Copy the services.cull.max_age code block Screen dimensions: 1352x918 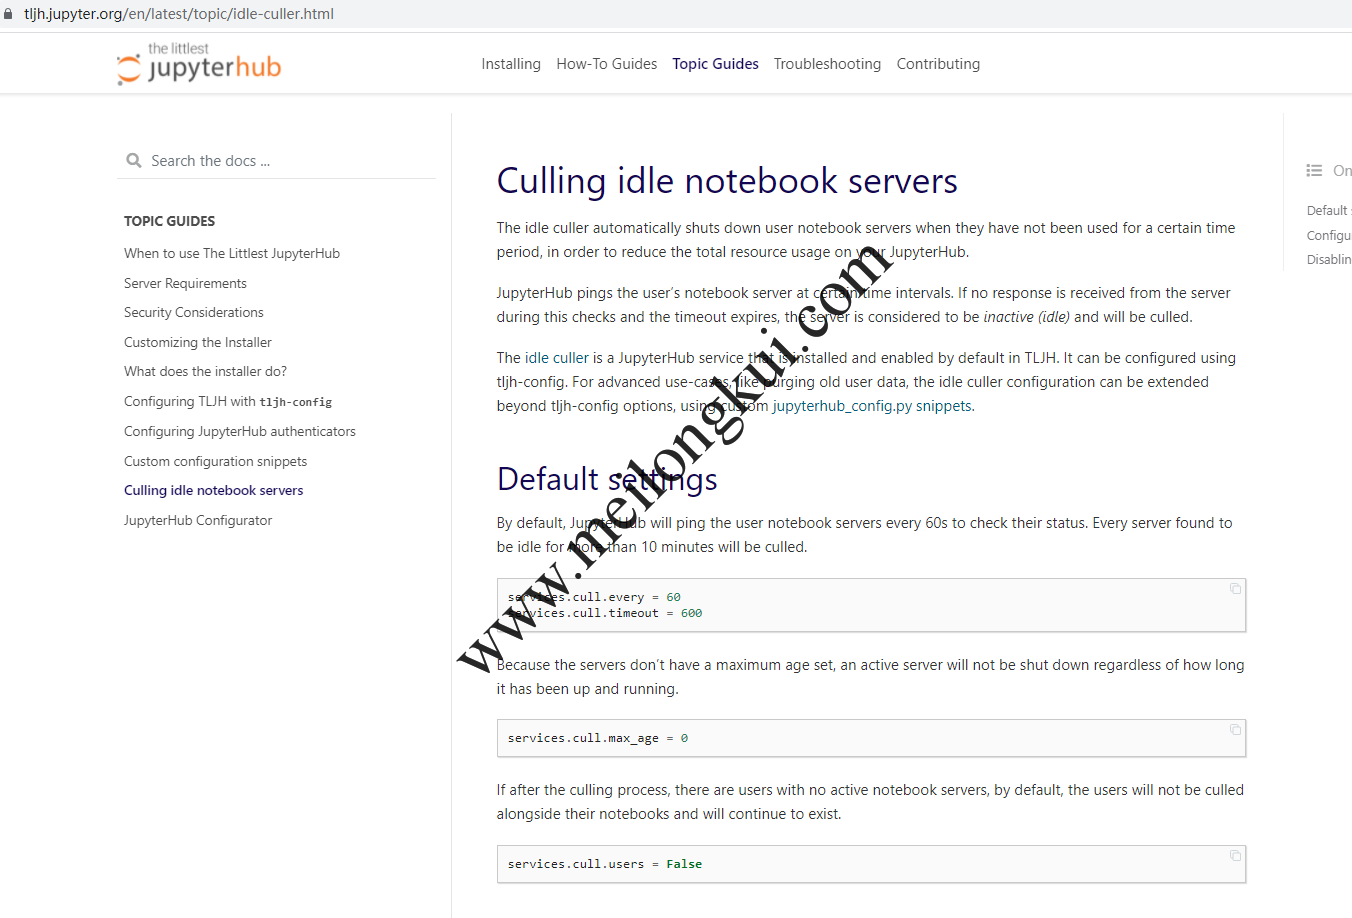[x=1235, y=729]
